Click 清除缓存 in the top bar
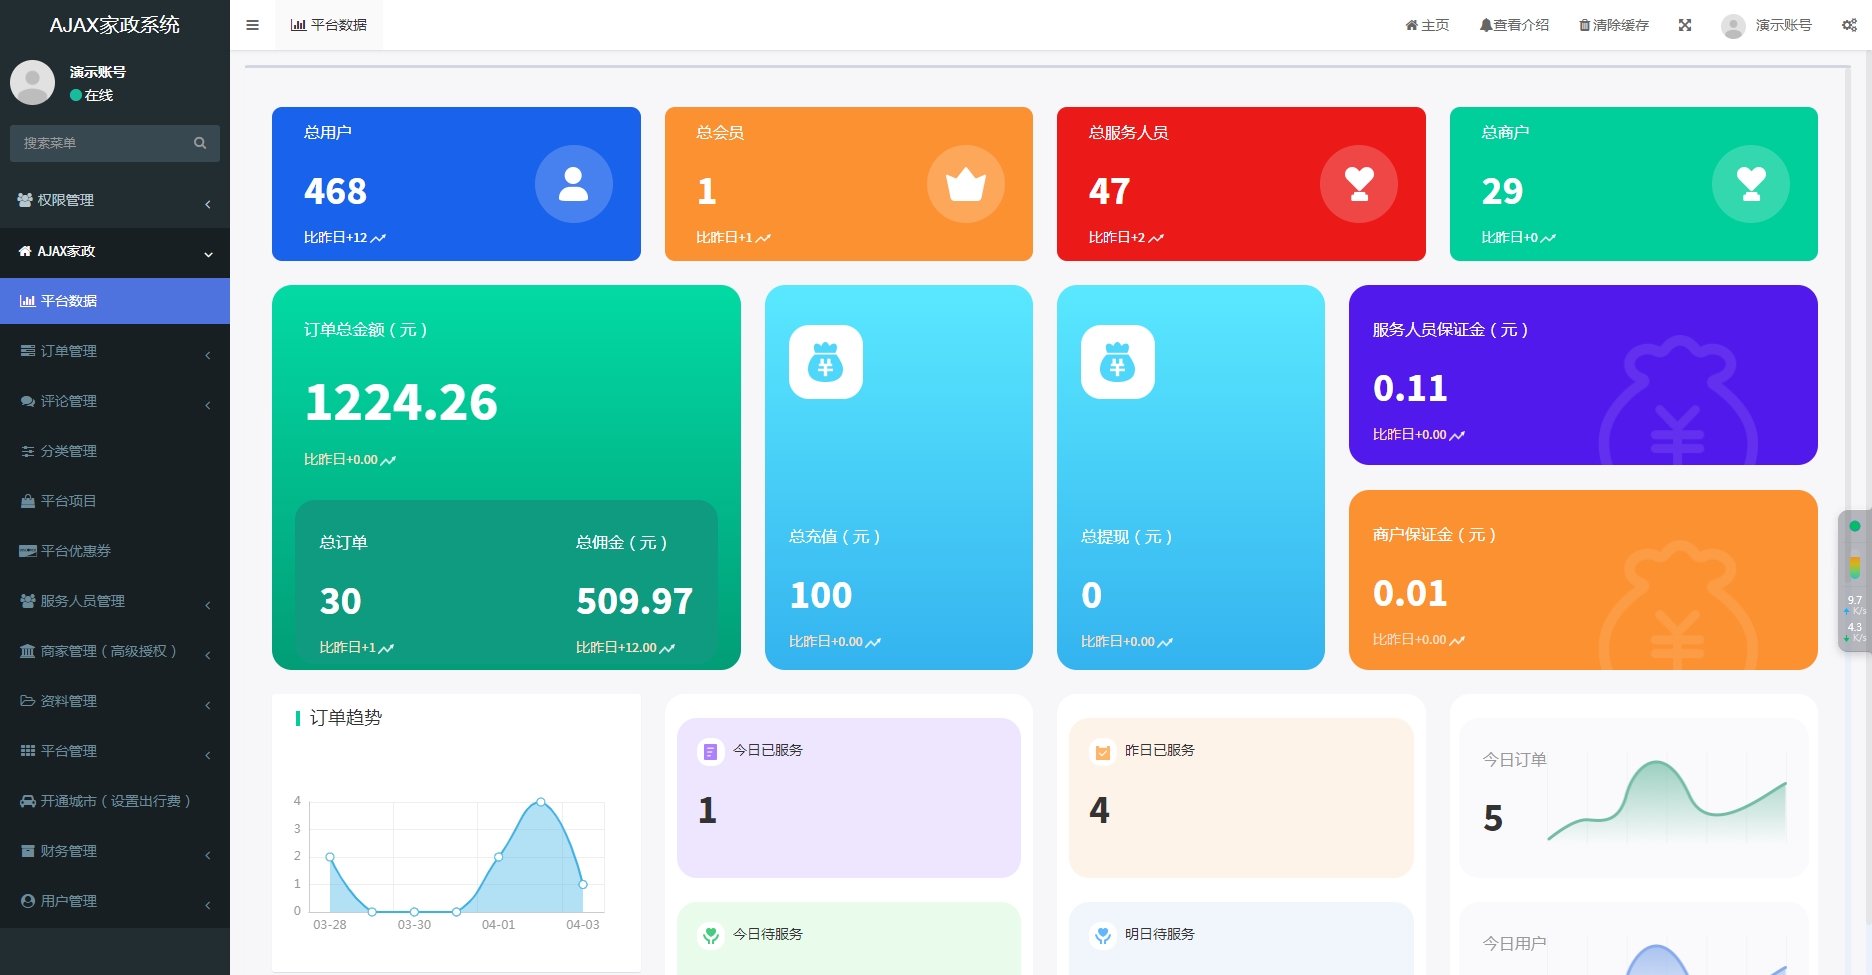Screen dimensions: 1872x975 (x=1614, y=25)
